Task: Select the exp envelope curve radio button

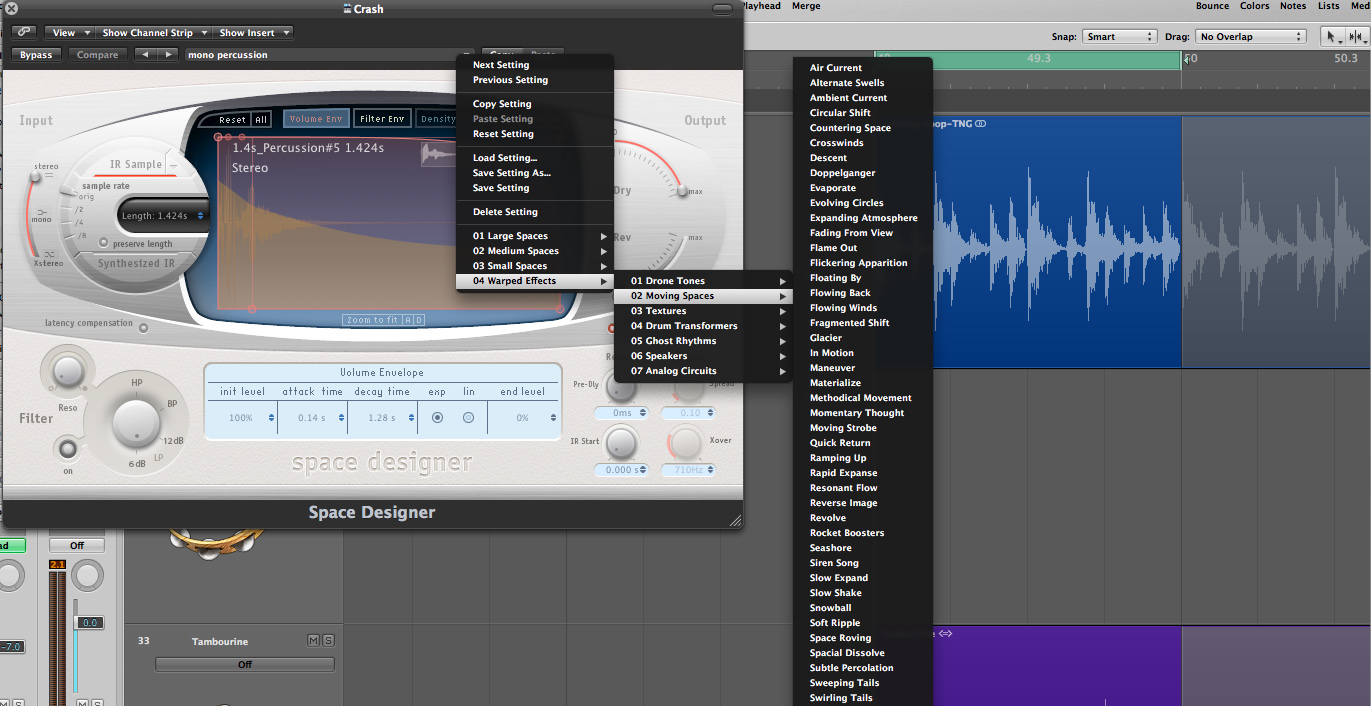Action: (x=437, y=418)
